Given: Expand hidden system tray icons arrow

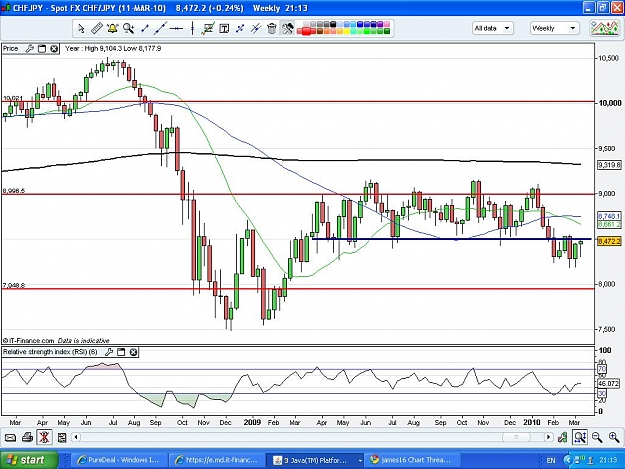Looking at the screenshot, I should [x=568, y=460].
